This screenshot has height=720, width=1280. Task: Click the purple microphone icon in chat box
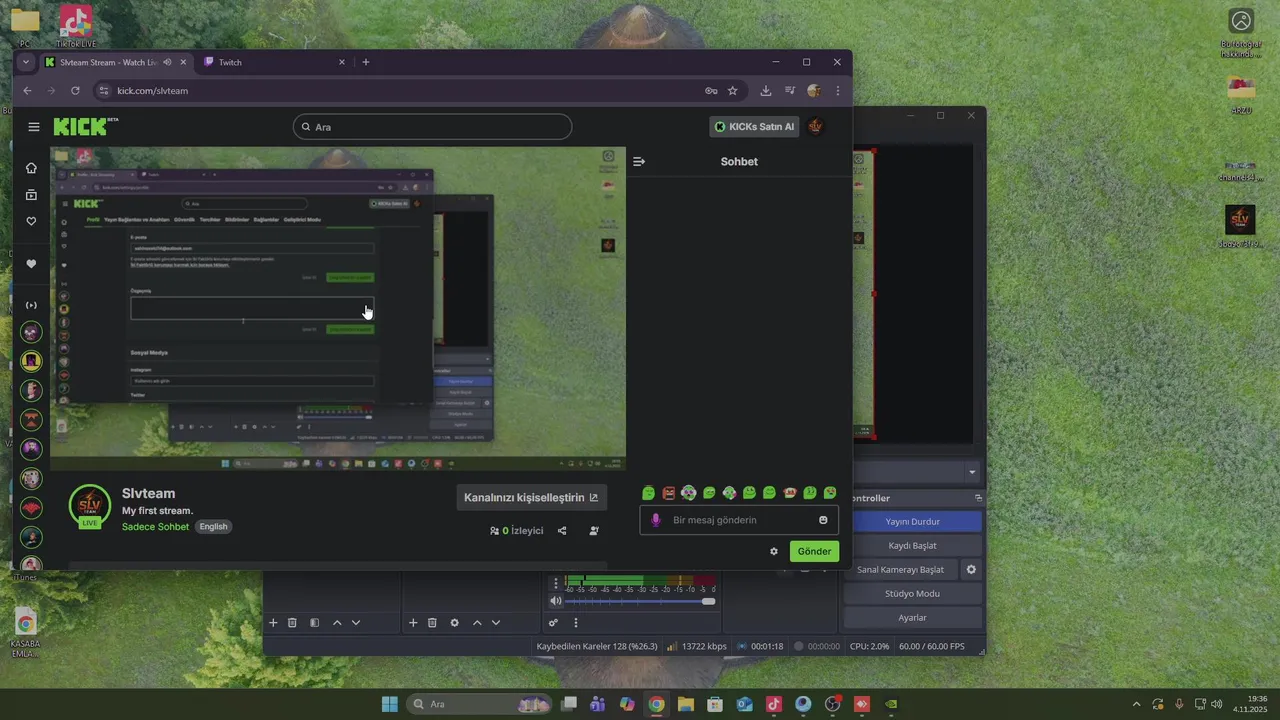tap(656, 520)
